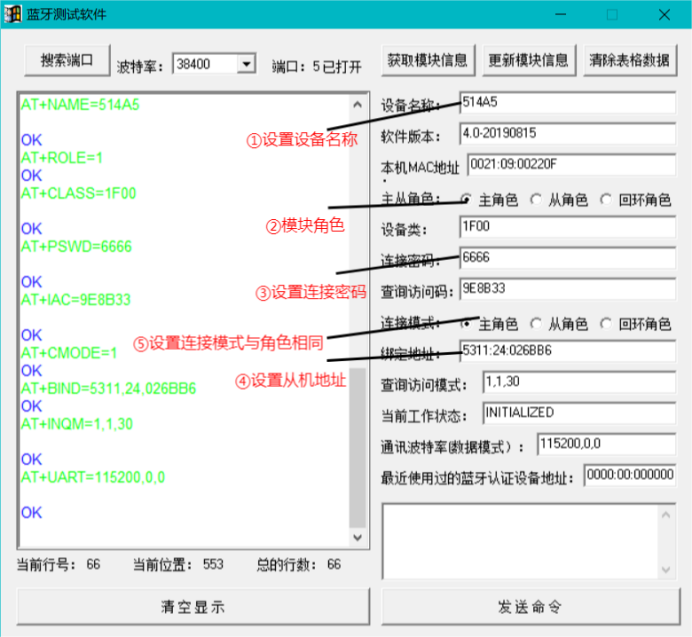Click the log scroll-down arrow
Screen dimensions: 692x637
point(357,537)
